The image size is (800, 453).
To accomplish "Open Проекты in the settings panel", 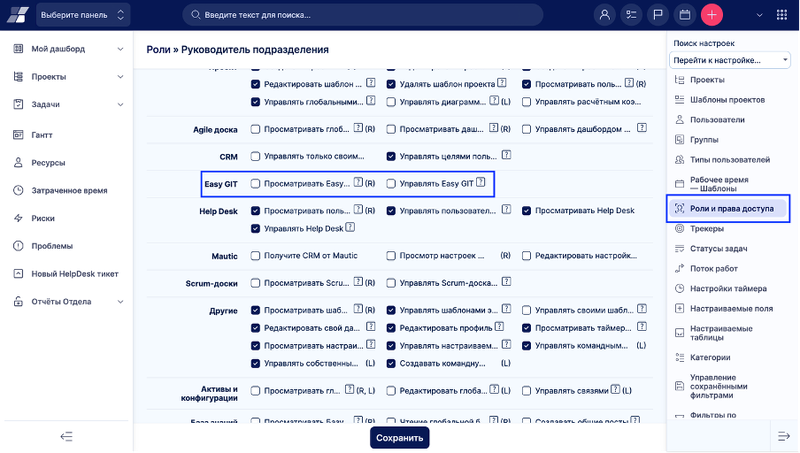I will coord(707,80).
